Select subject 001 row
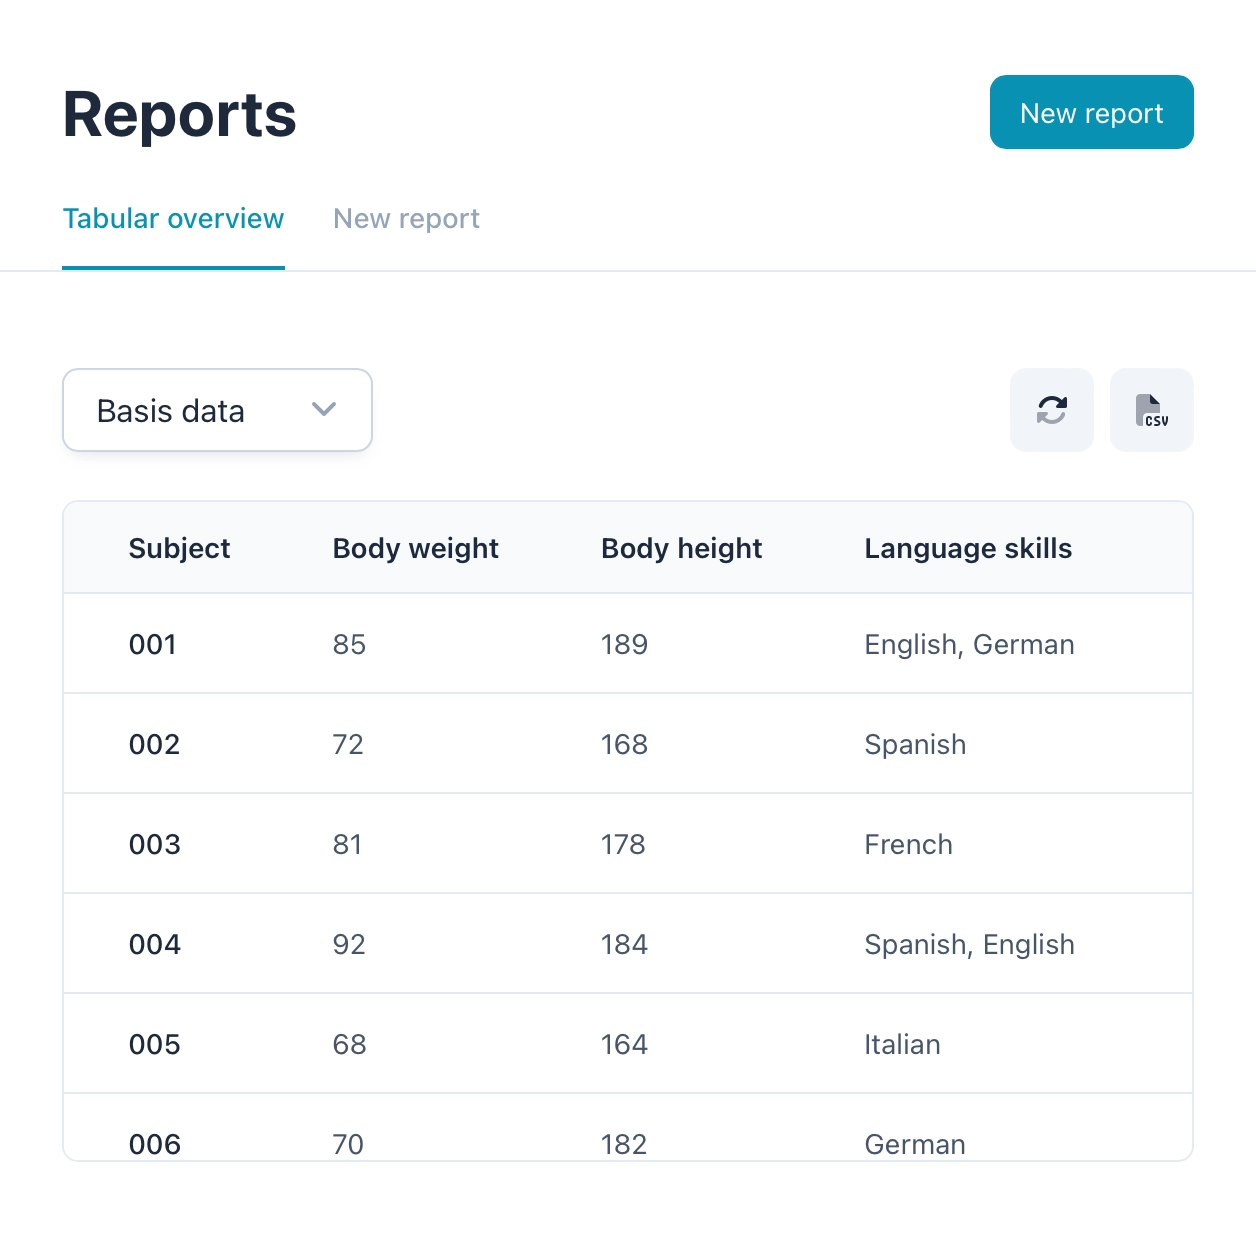 (x=153, y=644)
